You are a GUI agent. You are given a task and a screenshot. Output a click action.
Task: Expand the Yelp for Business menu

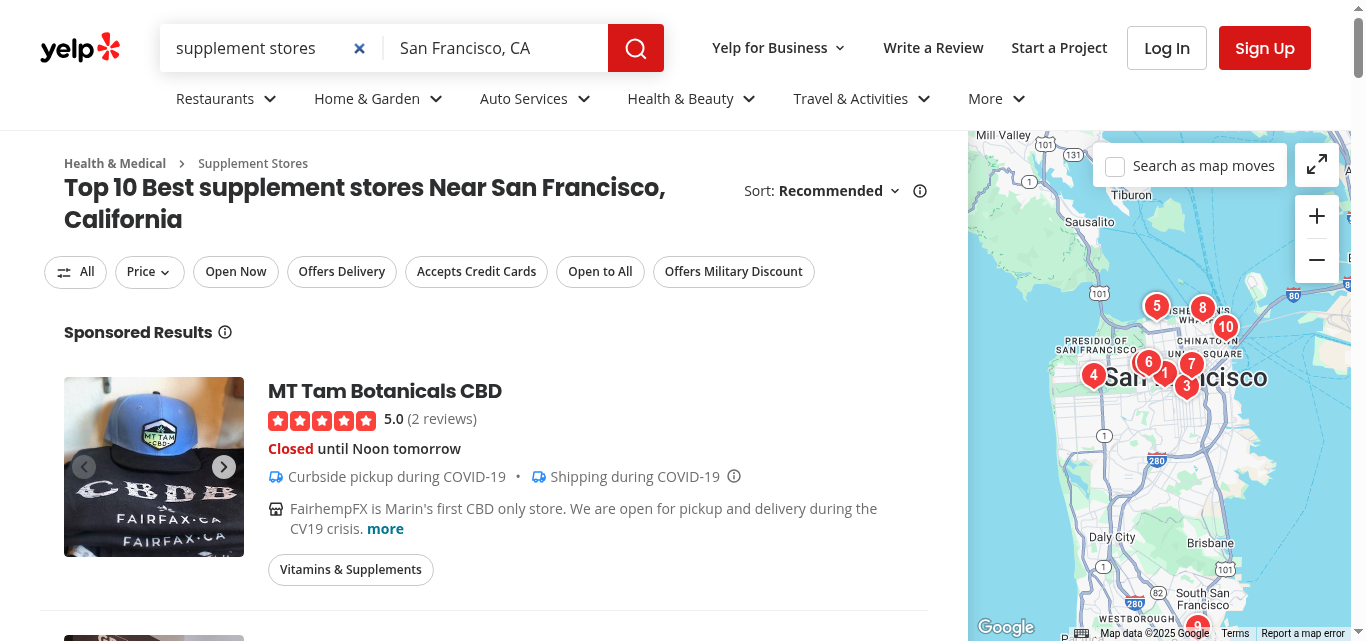tap(779, 48)
